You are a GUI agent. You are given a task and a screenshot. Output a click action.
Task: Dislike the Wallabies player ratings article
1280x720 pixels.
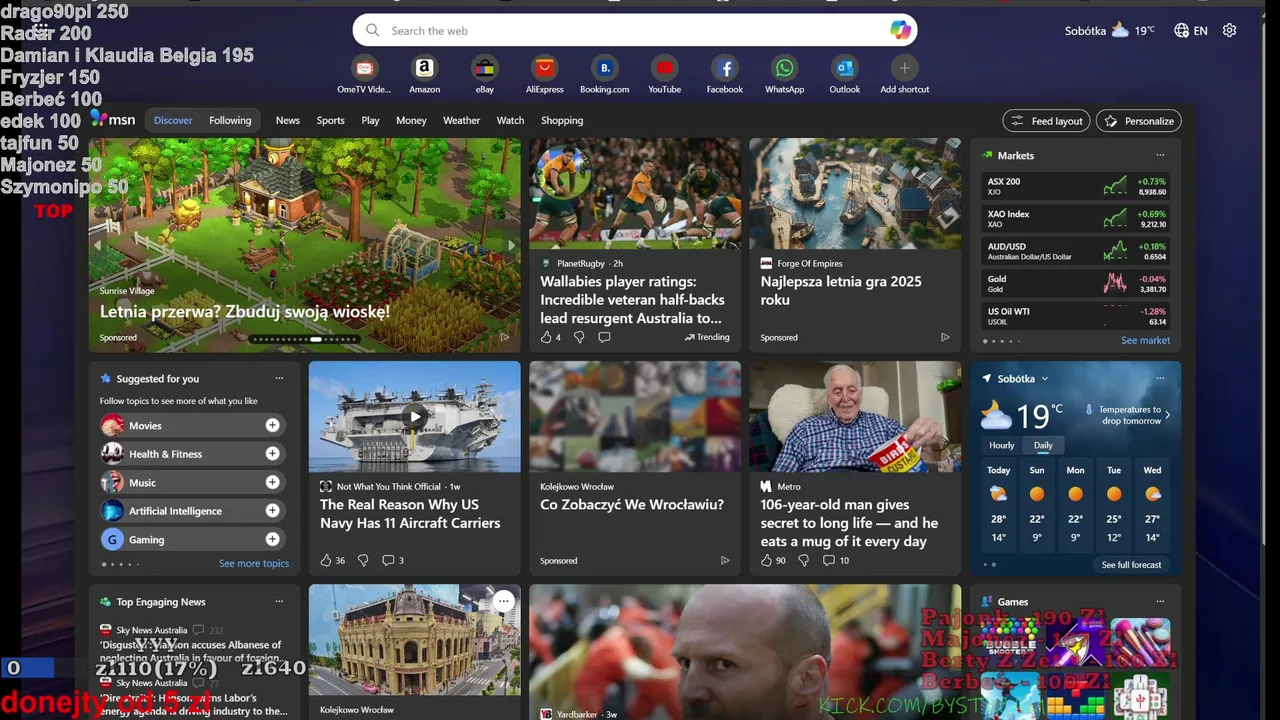coord(578,337)
